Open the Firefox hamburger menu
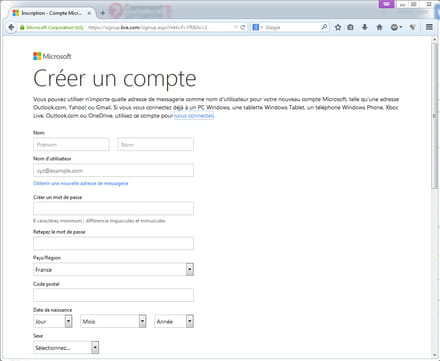440x361 pixels. pyautogui.click(x=429, y=27)
